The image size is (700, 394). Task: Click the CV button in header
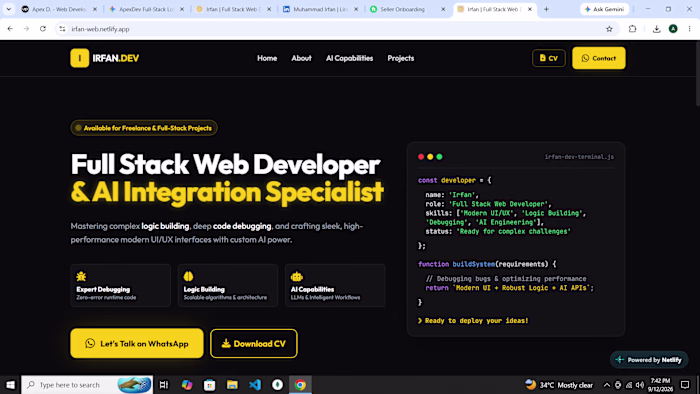click(549, 58)
